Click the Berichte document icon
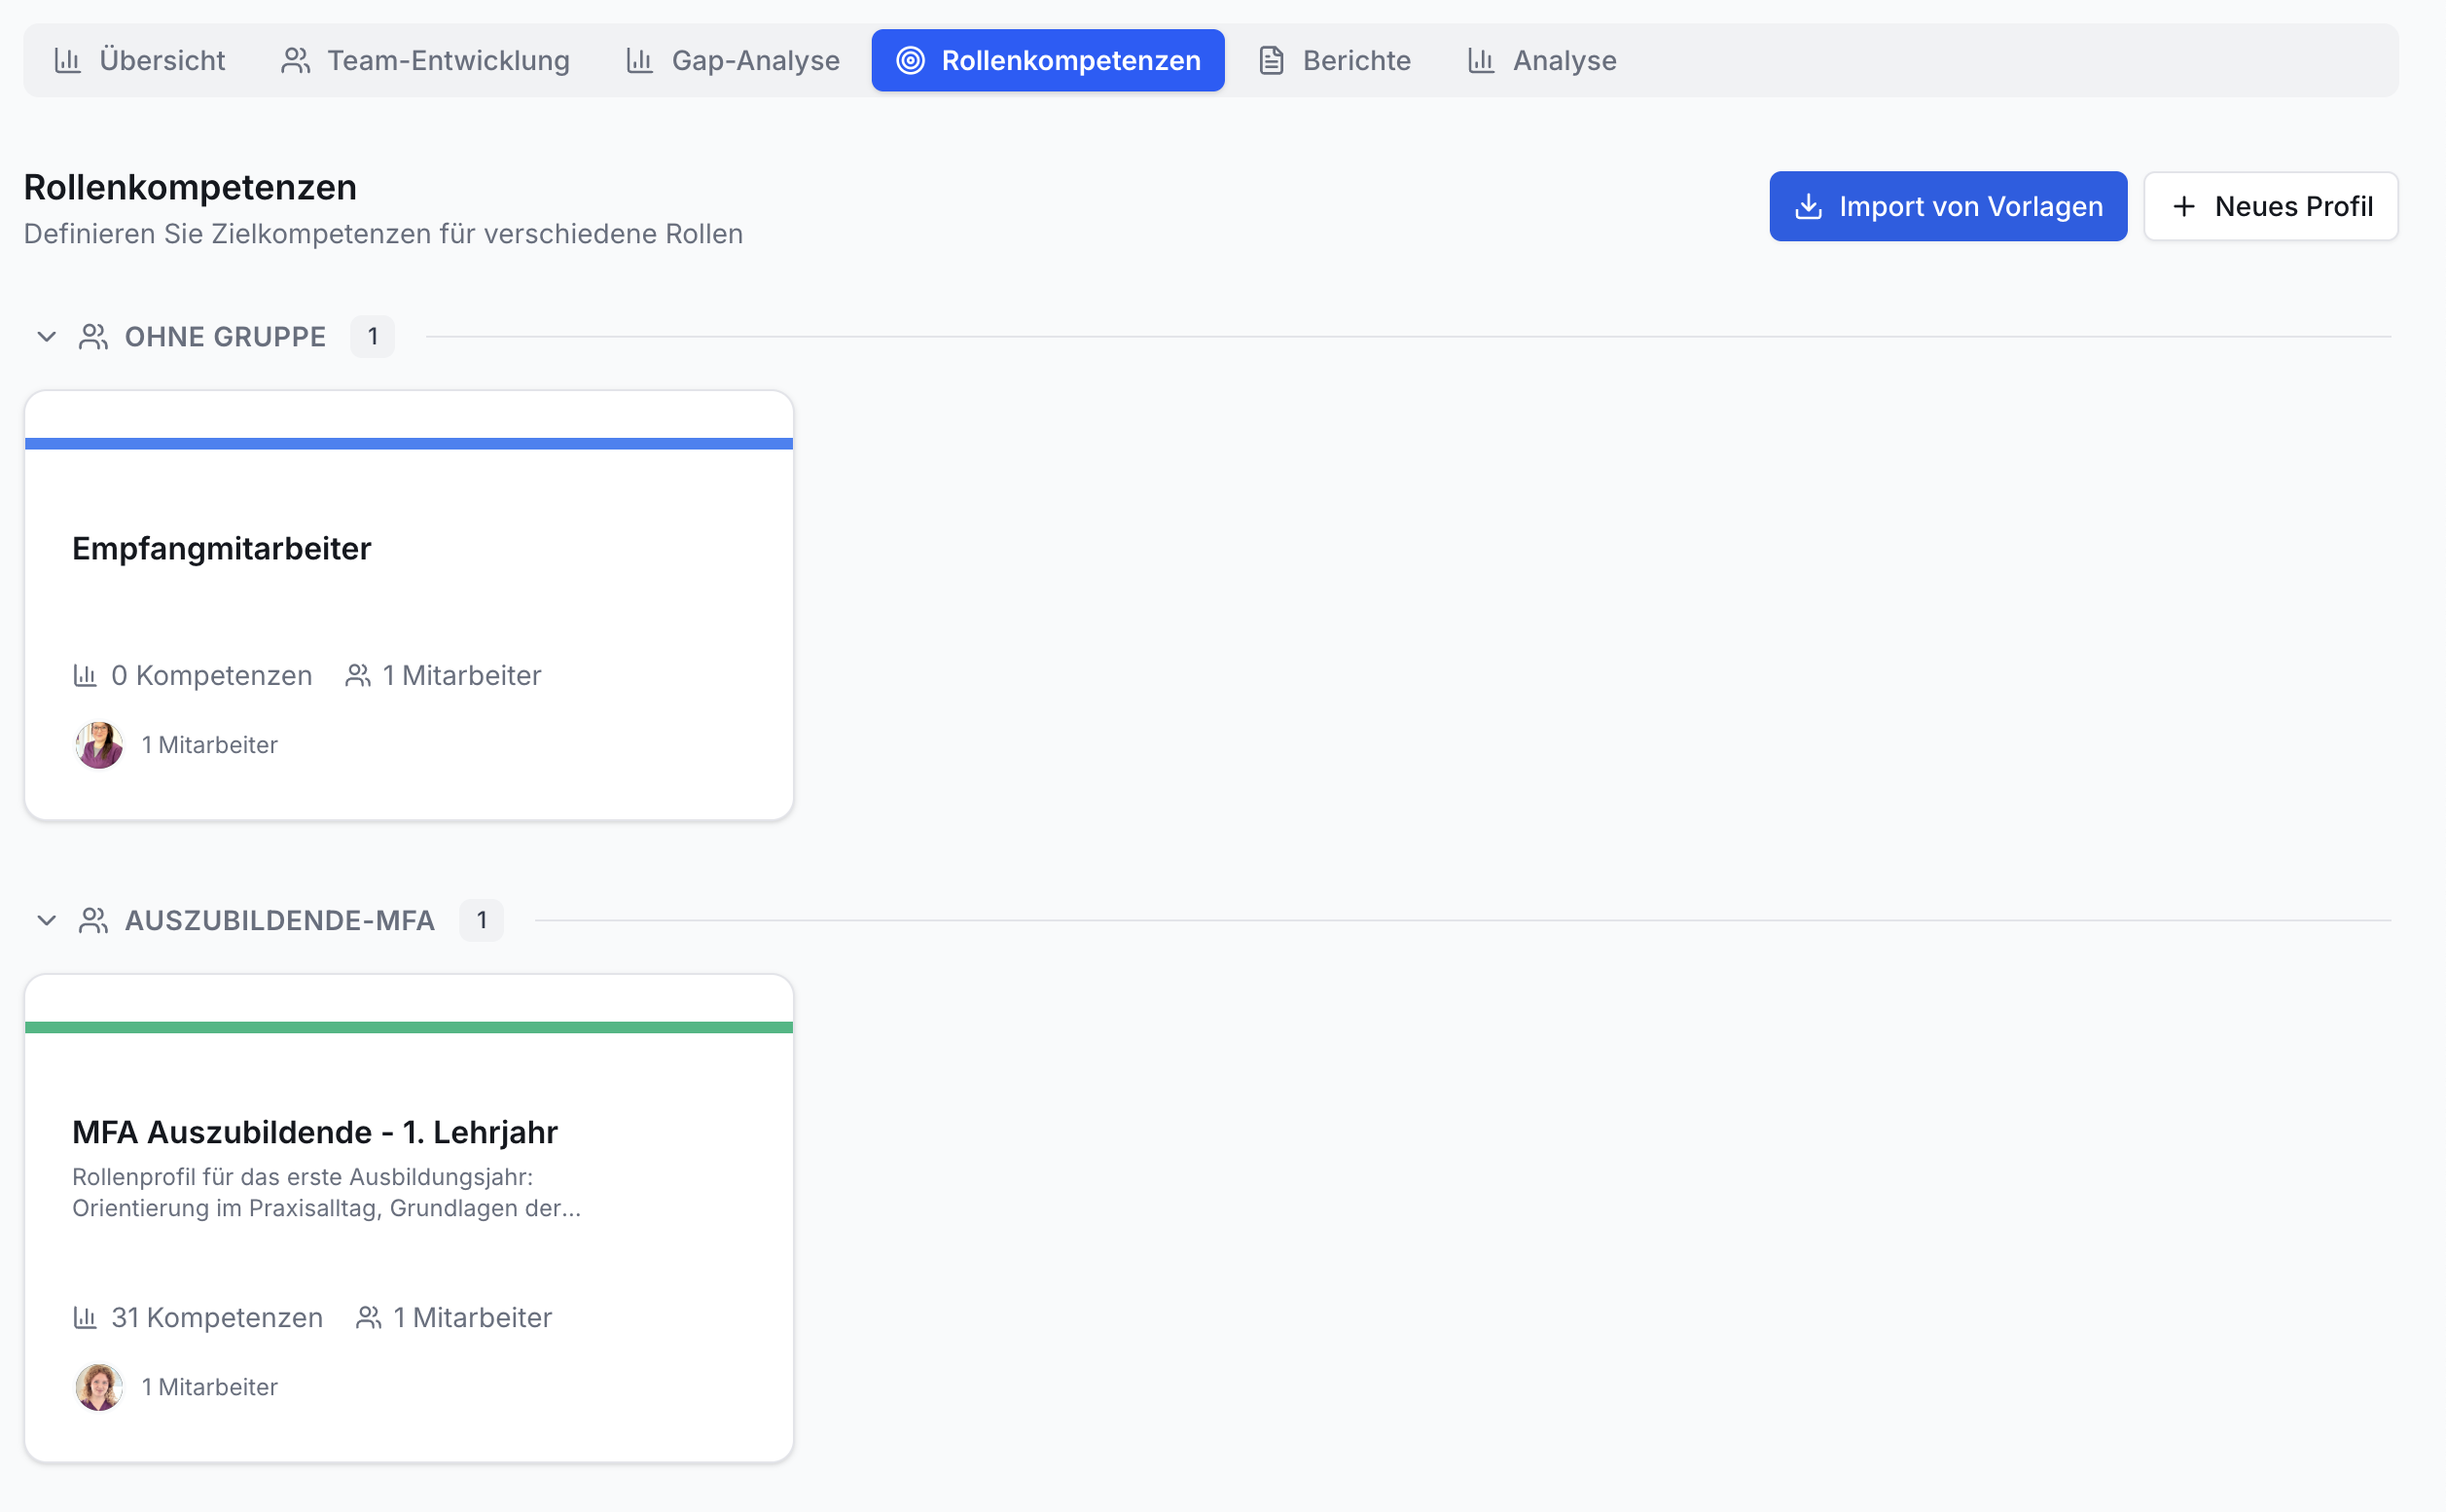 click(1271, 60)
